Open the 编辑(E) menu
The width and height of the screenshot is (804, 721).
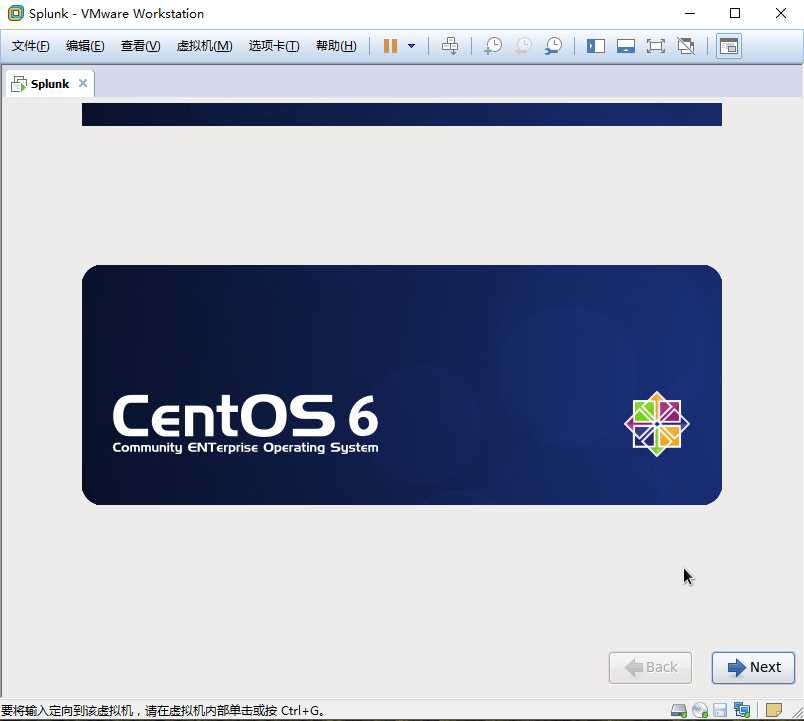coord(85,46)
